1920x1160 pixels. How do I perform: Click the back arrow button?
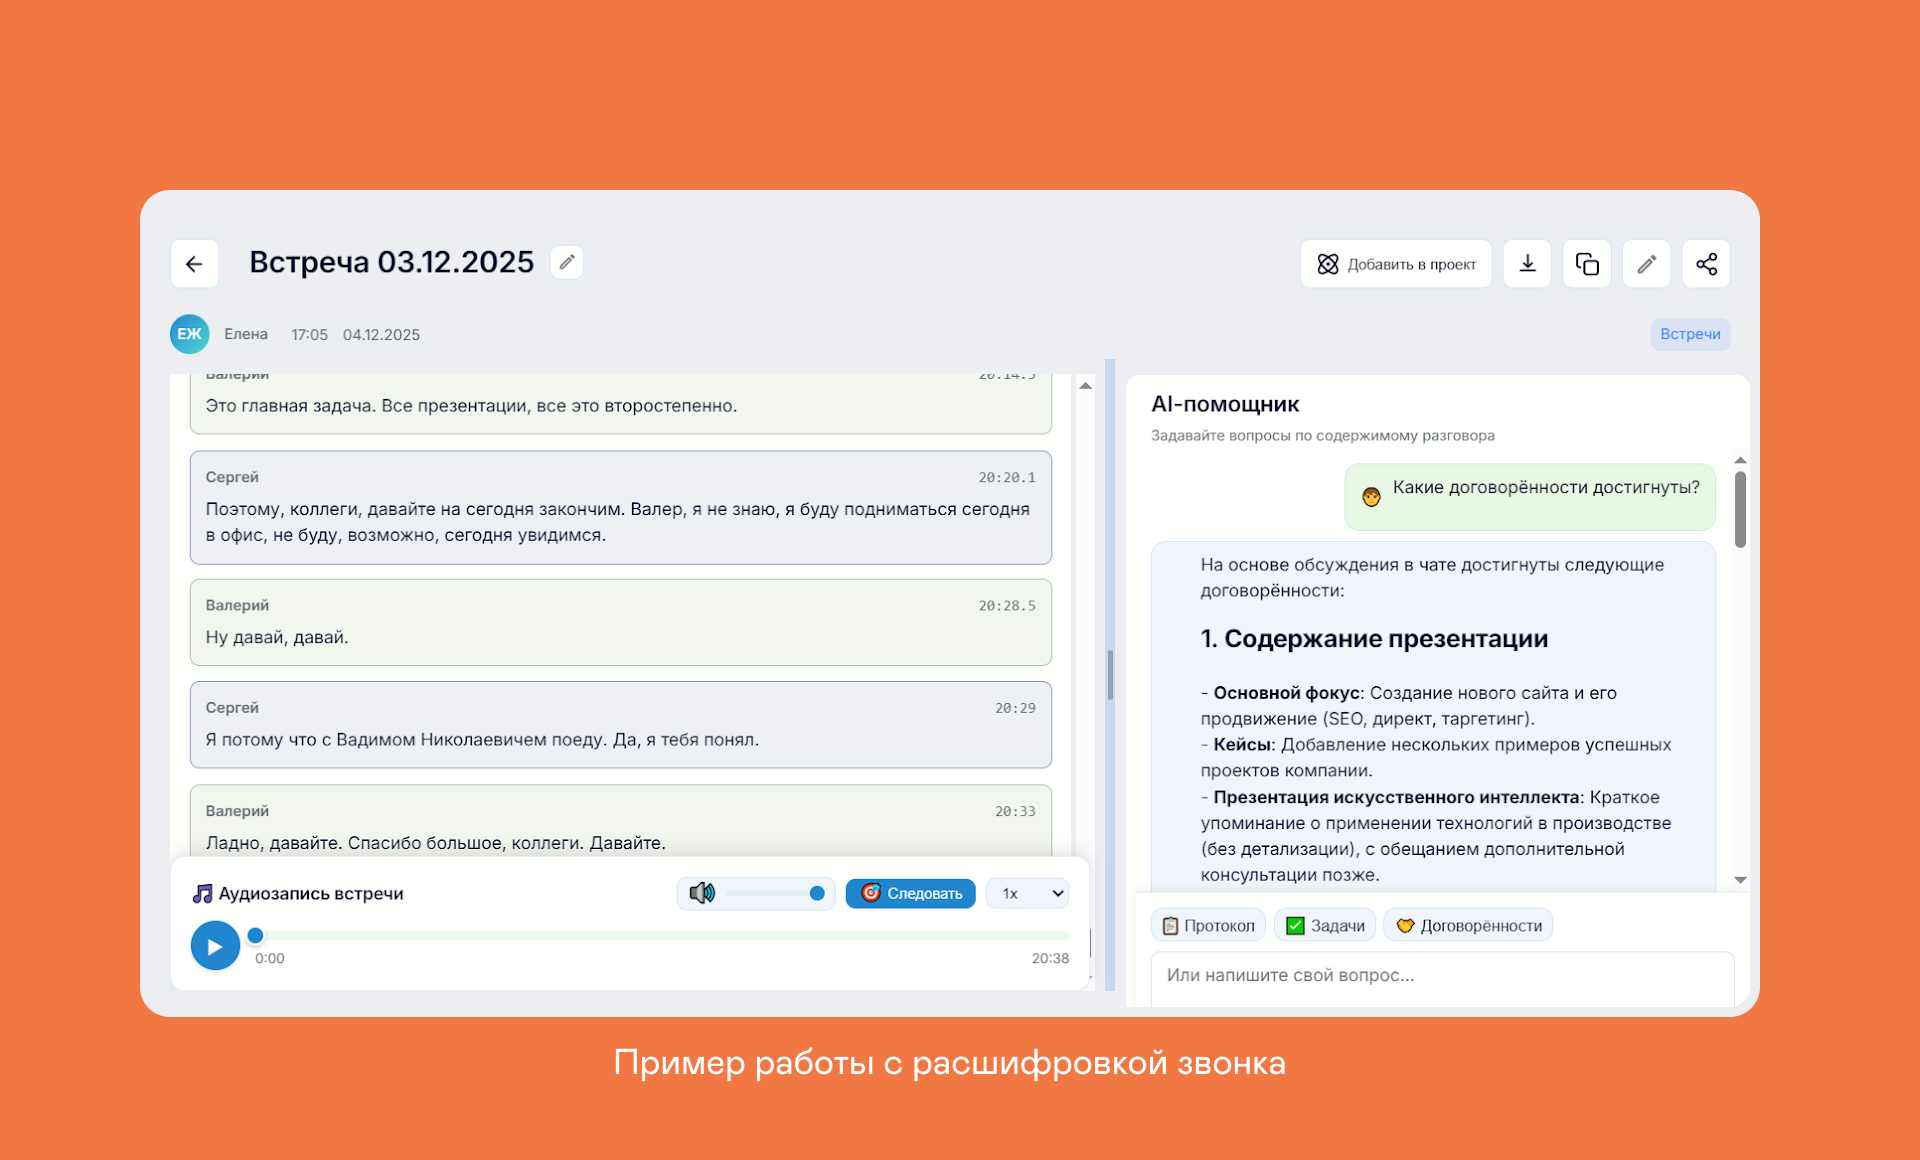coord(195,264)
